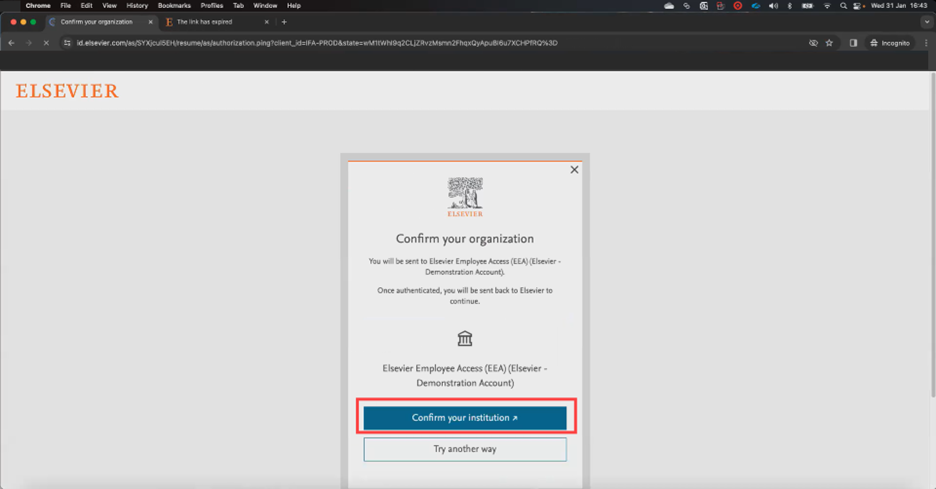The width and height of the screenshot is (936, 489).
Task: Open the Window menu
Action: (265, 5)
